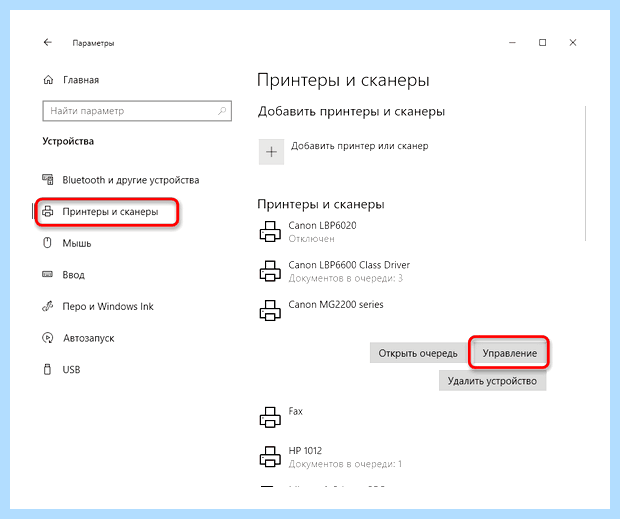Click the Устройства sidebar heading
The height and width of the screenshot is (519, 620).
pyautogui.click(x=68, y=141)
